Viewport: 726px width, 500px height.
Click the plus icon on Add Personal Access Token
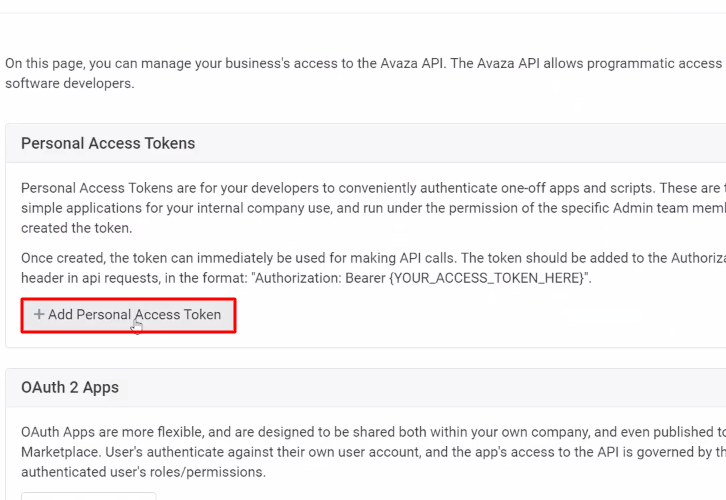click(x=39, y=314)
